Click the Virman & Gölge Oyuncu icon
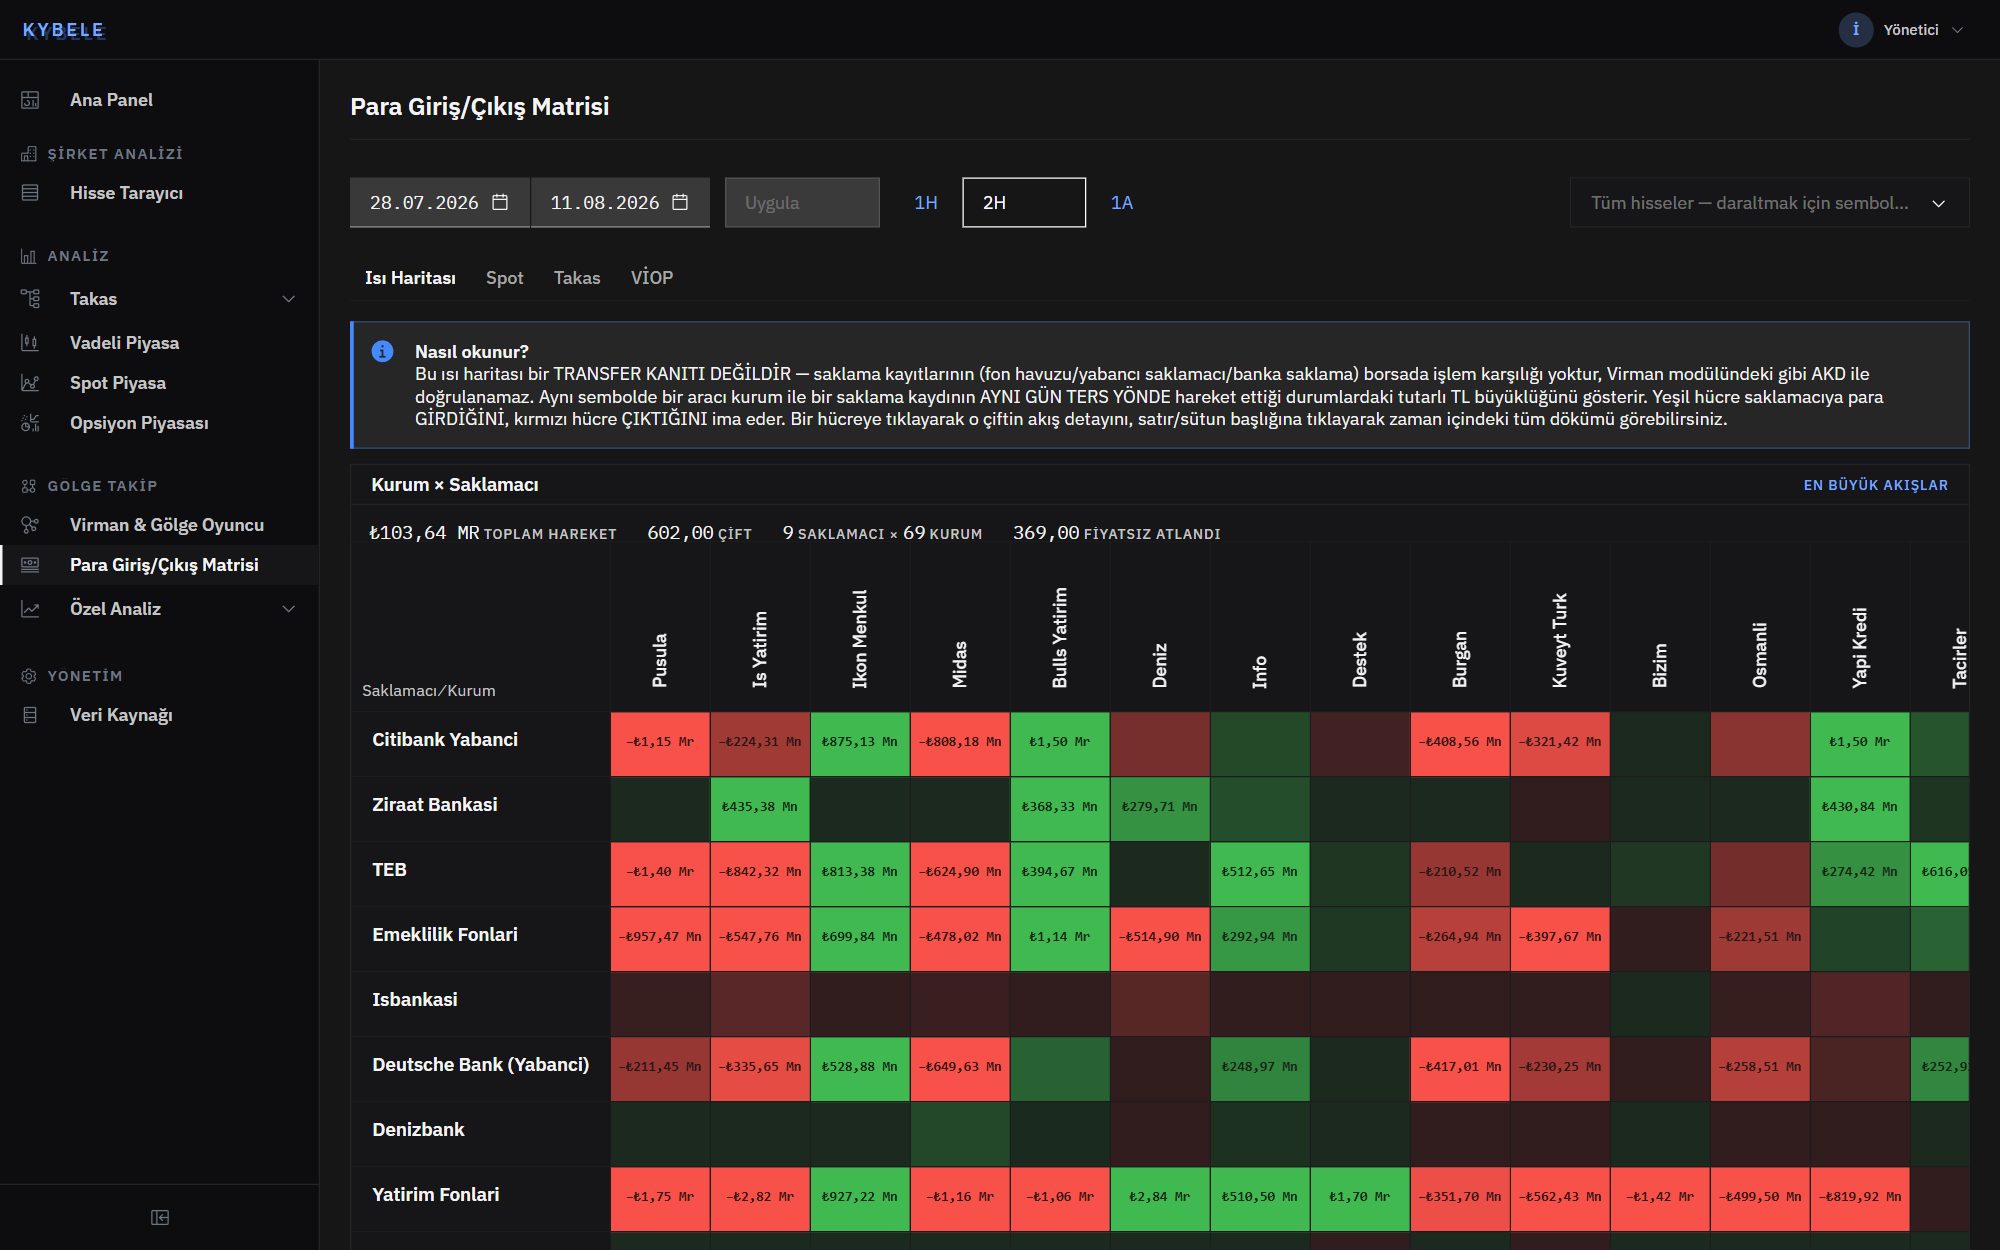The image size is (2000, 1250). tap(30, 525)
